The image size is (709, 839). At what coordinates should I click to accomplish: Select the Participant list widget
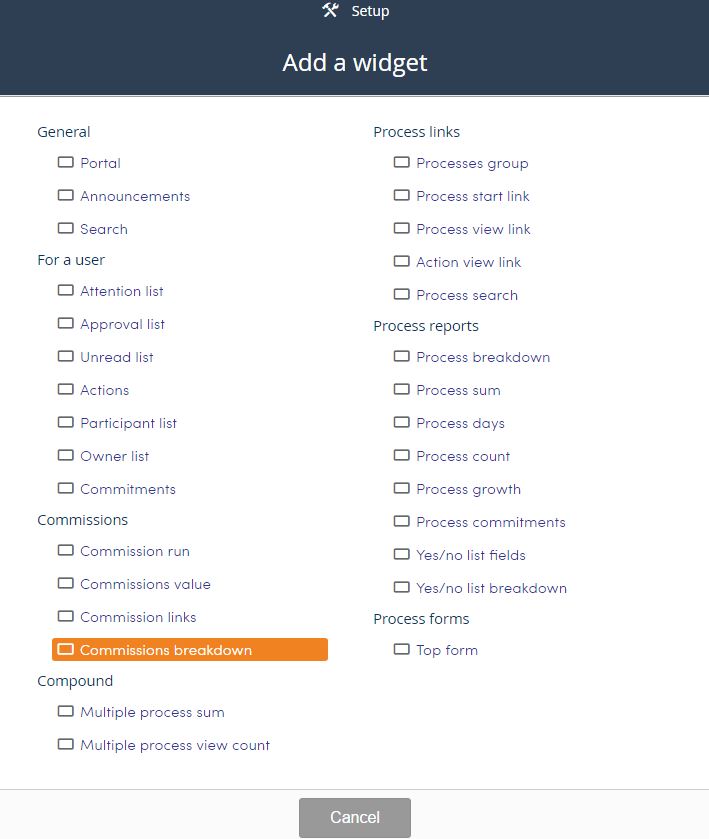click(66, 422)
